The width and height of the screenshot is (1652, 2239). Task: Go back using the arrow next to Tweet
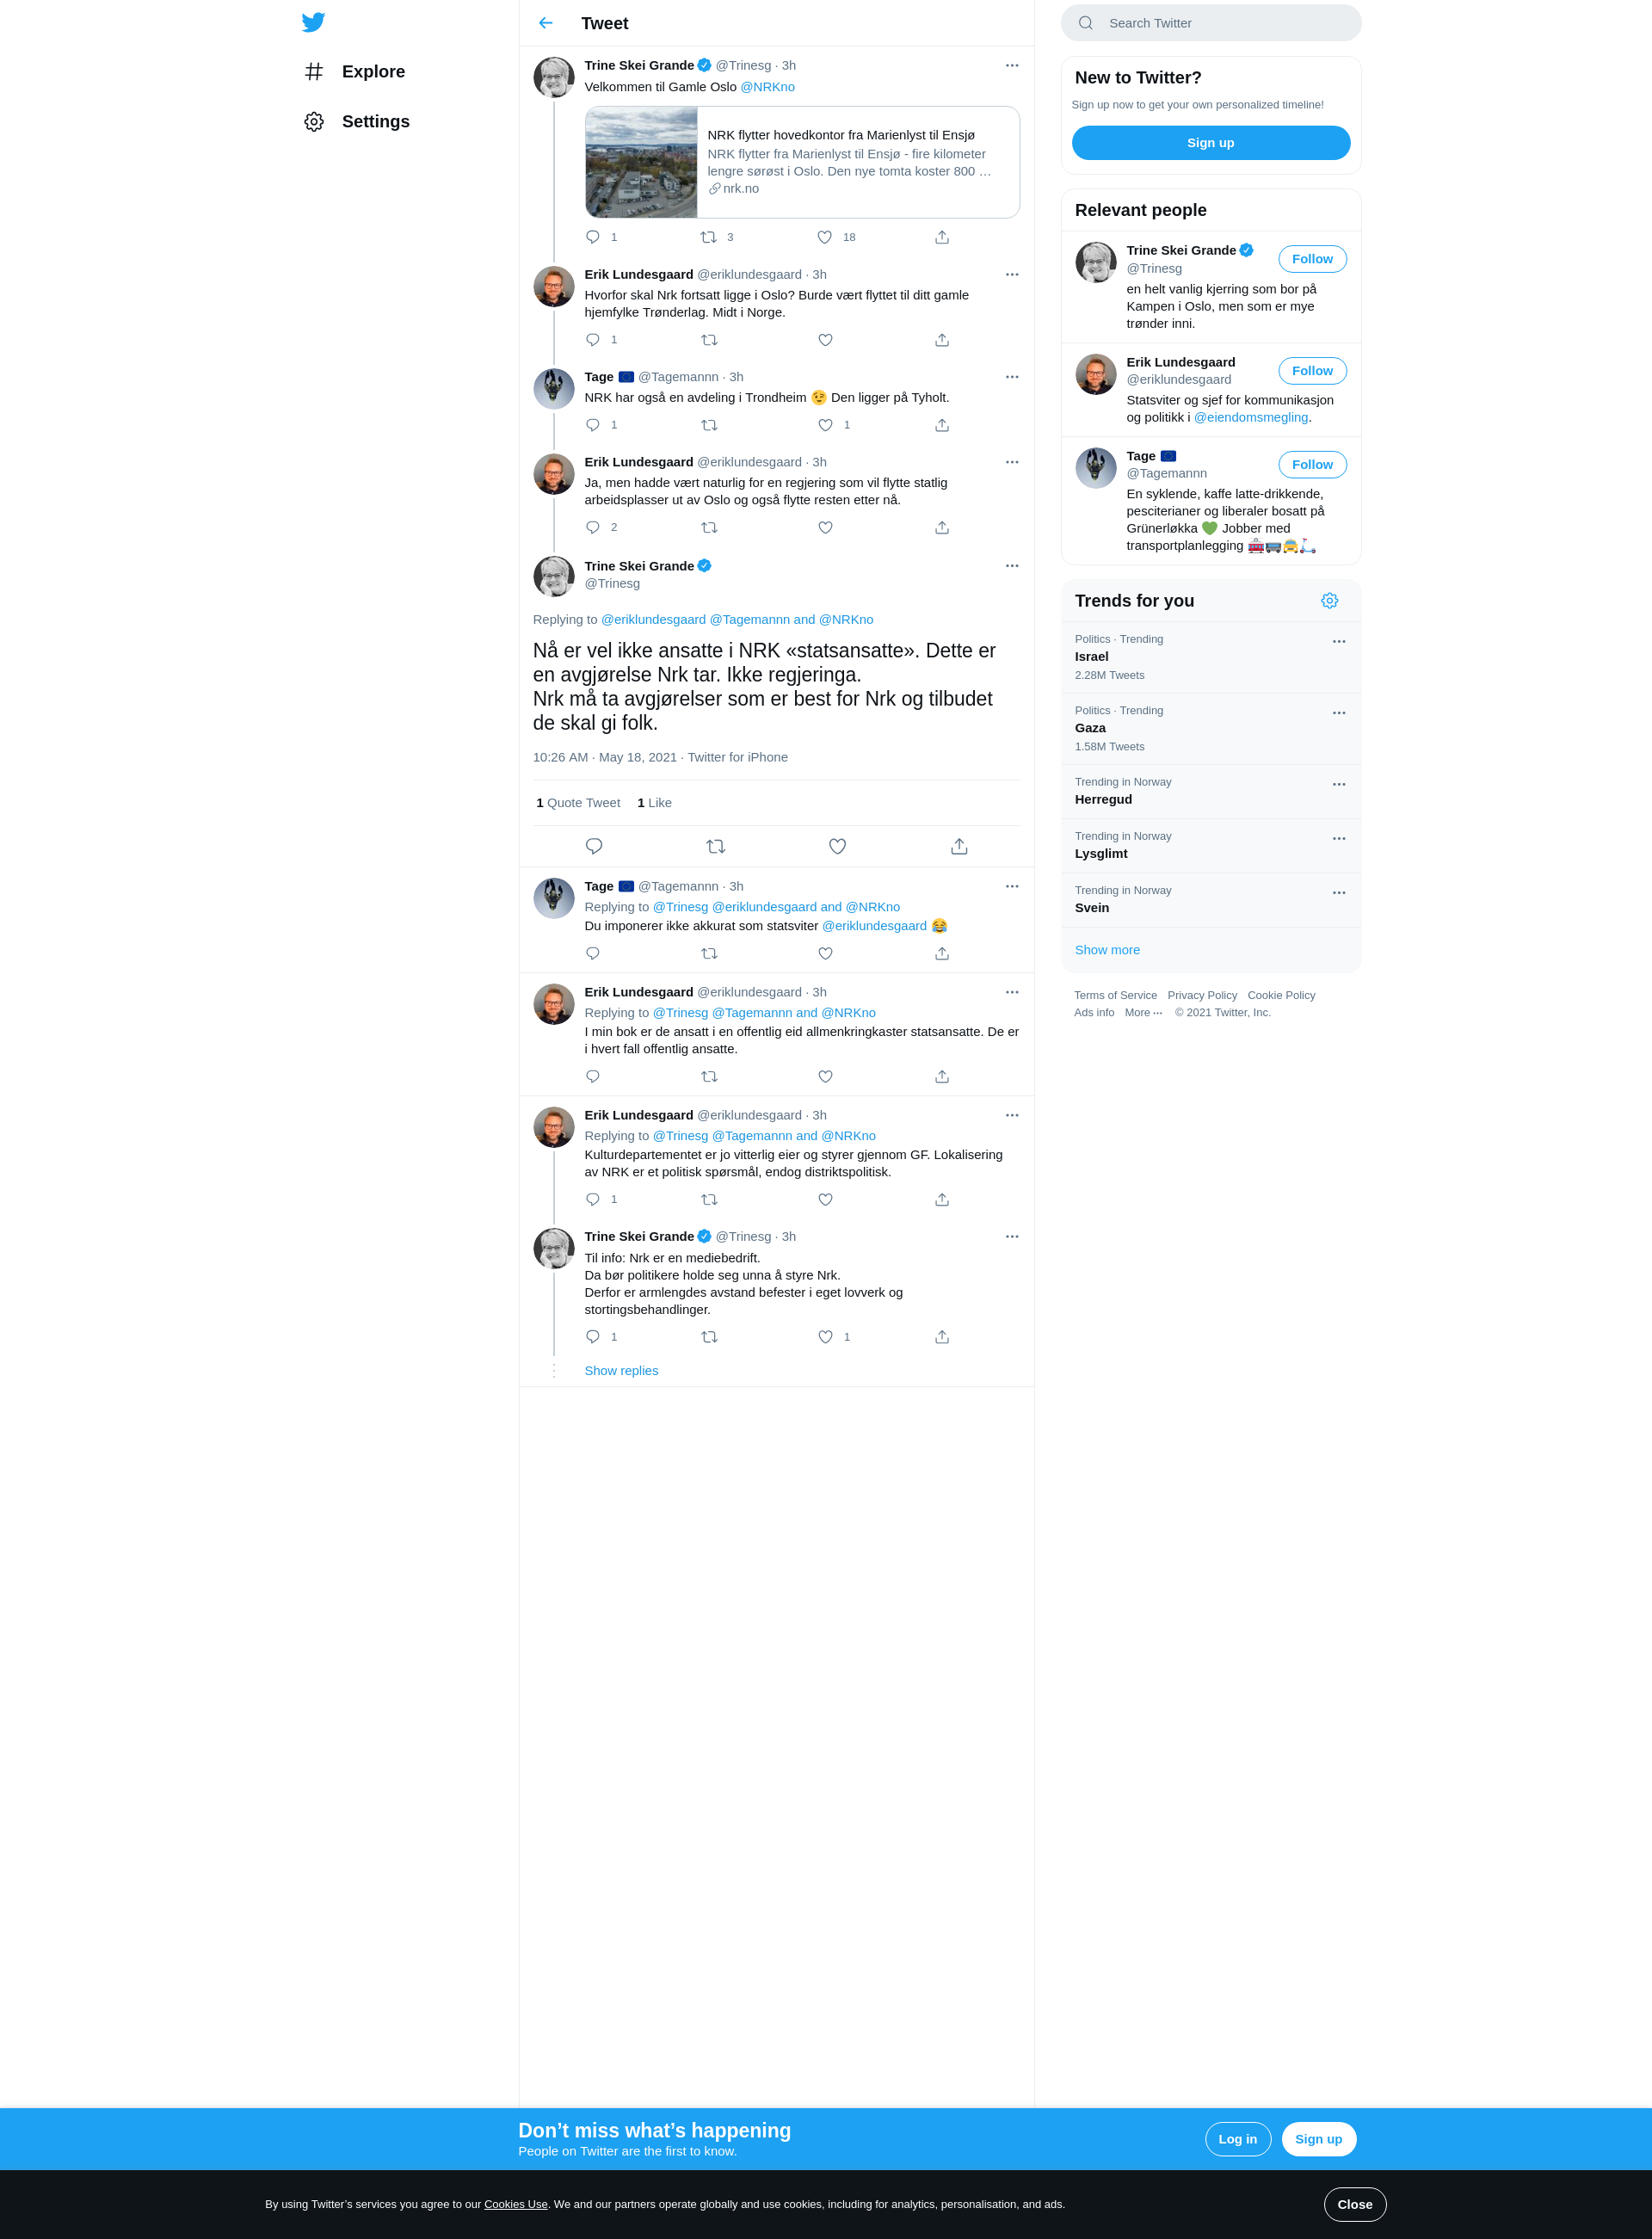point(546,23)
